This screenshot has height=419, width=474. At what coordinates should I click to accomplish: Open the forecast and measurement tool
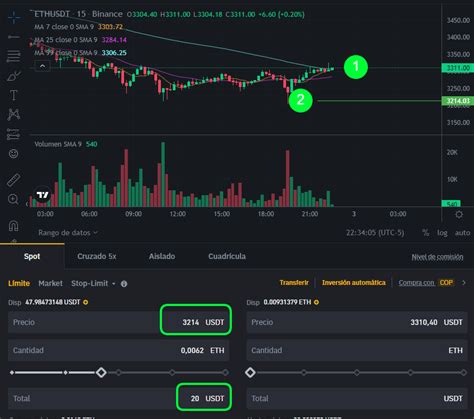(x=14, y=134)
